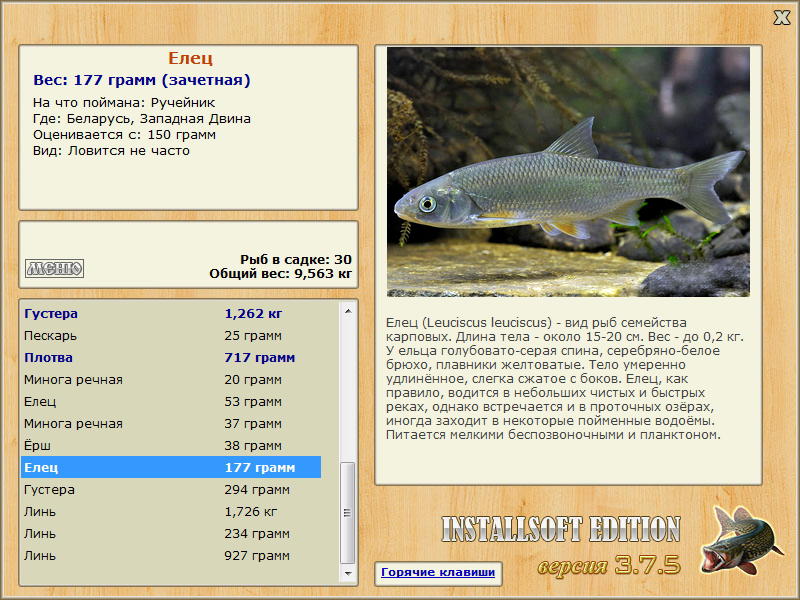Click the версия 3.7.5 text

pyautogui.click(x=609, y=565)
